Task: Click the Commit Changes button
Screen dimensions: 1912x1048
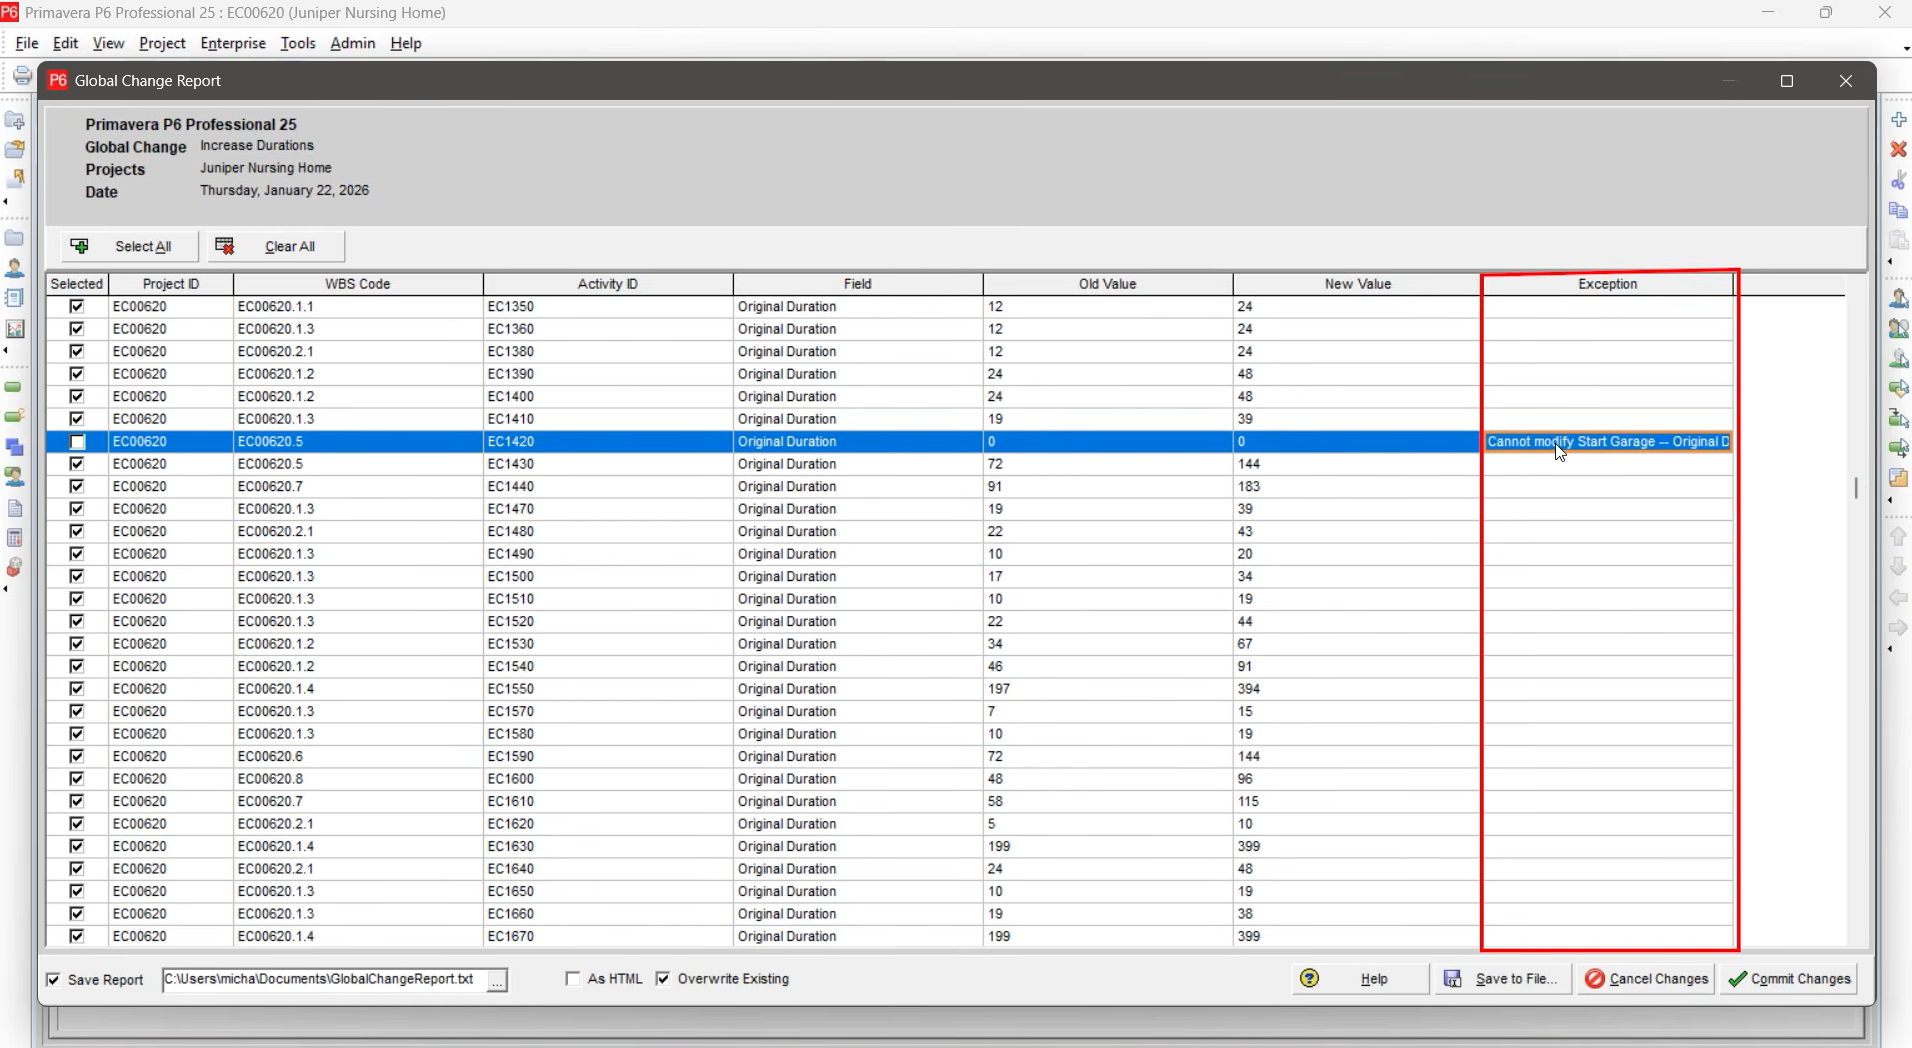Action: [x=1789, y=979]
